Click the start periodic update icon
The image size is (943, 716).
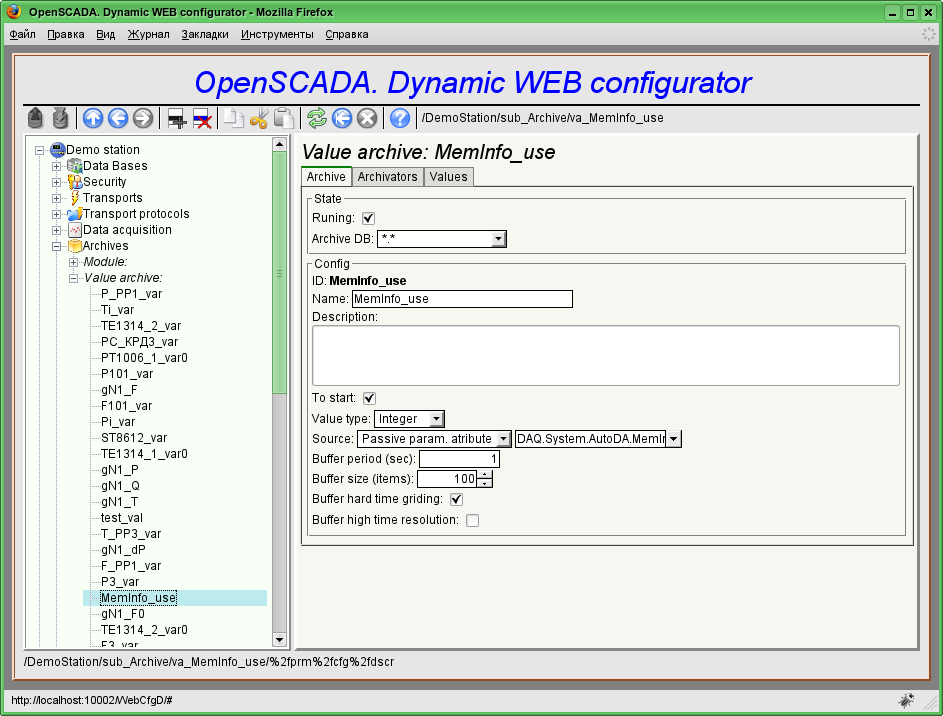click(342, 118)
